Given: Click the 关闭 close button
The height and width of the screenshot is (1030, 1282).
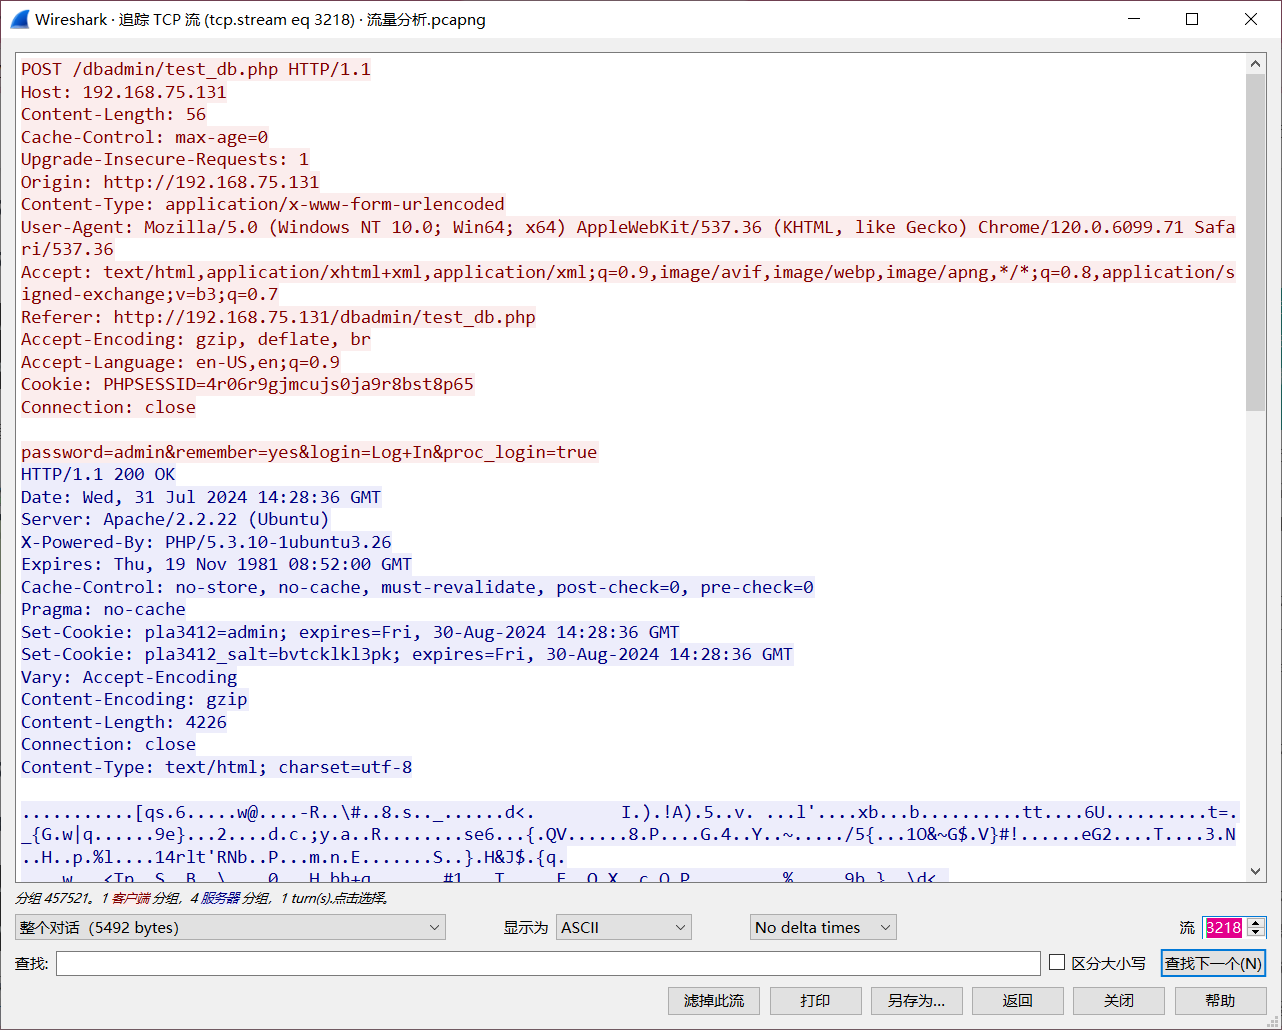Looking at the screenshot, I should (x=1119, y=1000).
